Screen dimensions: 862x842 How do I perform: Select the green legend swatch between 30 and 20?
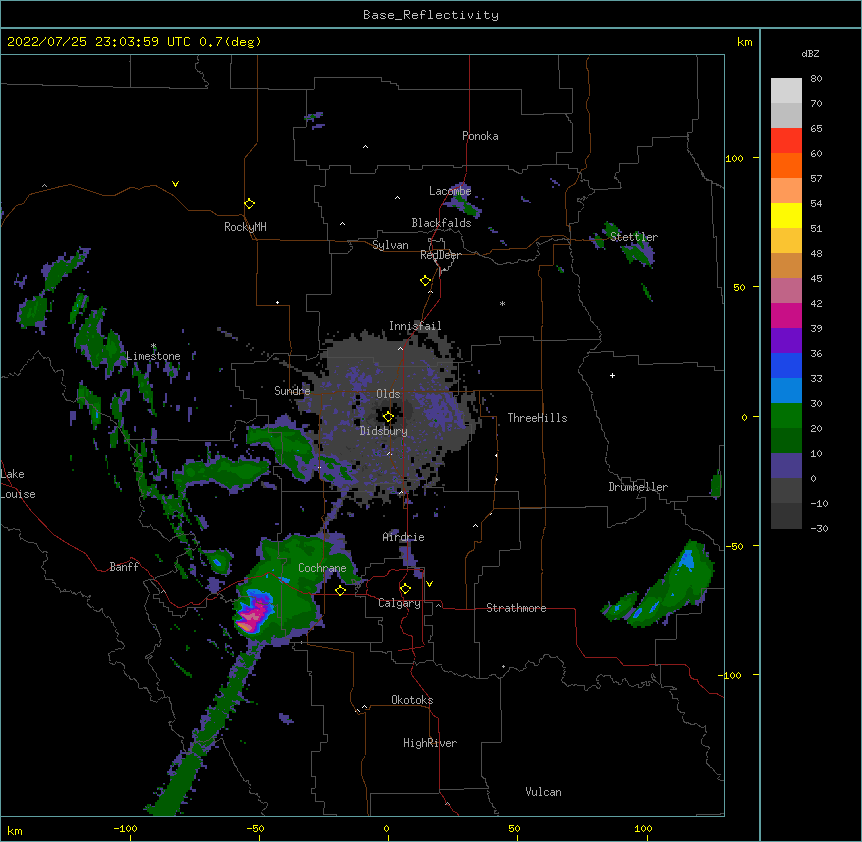pos(786,416)
